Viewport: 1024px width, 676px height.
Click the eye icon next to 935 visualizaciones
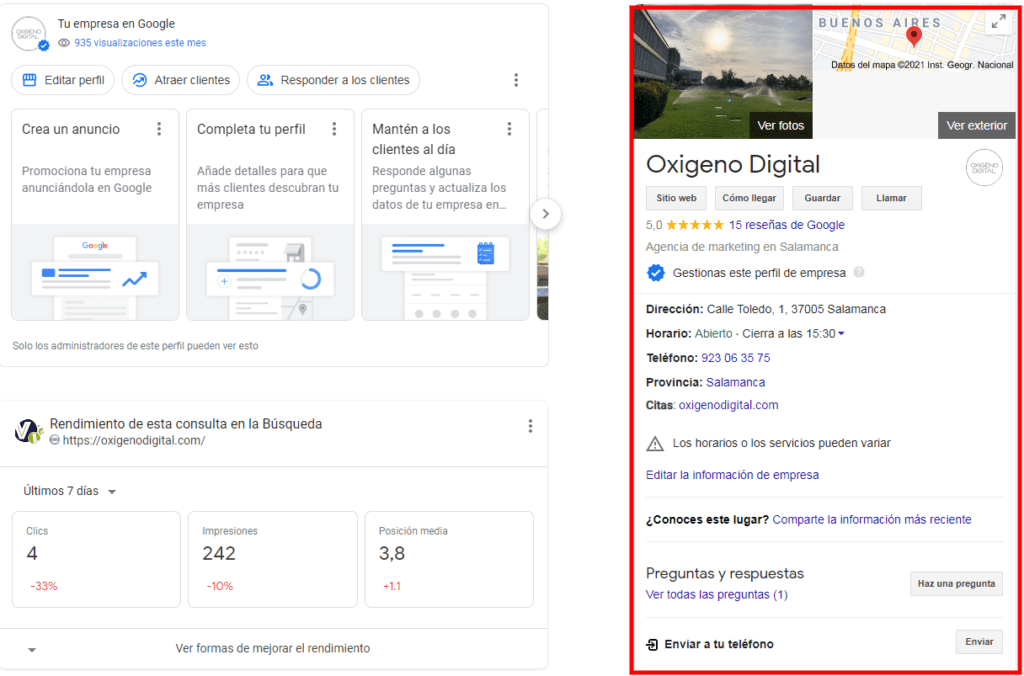click(x=63, y=43)
